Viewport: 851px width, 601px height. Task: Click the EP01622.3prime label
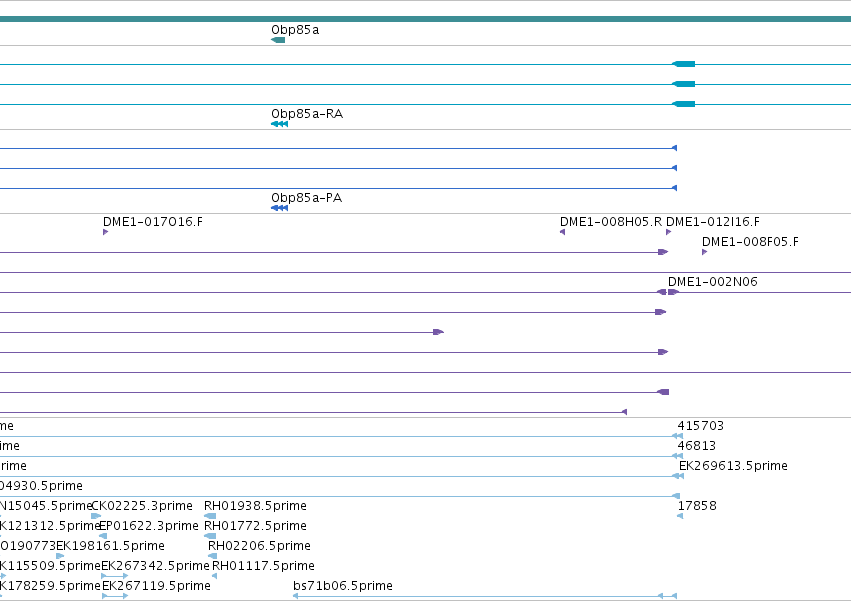149,526
